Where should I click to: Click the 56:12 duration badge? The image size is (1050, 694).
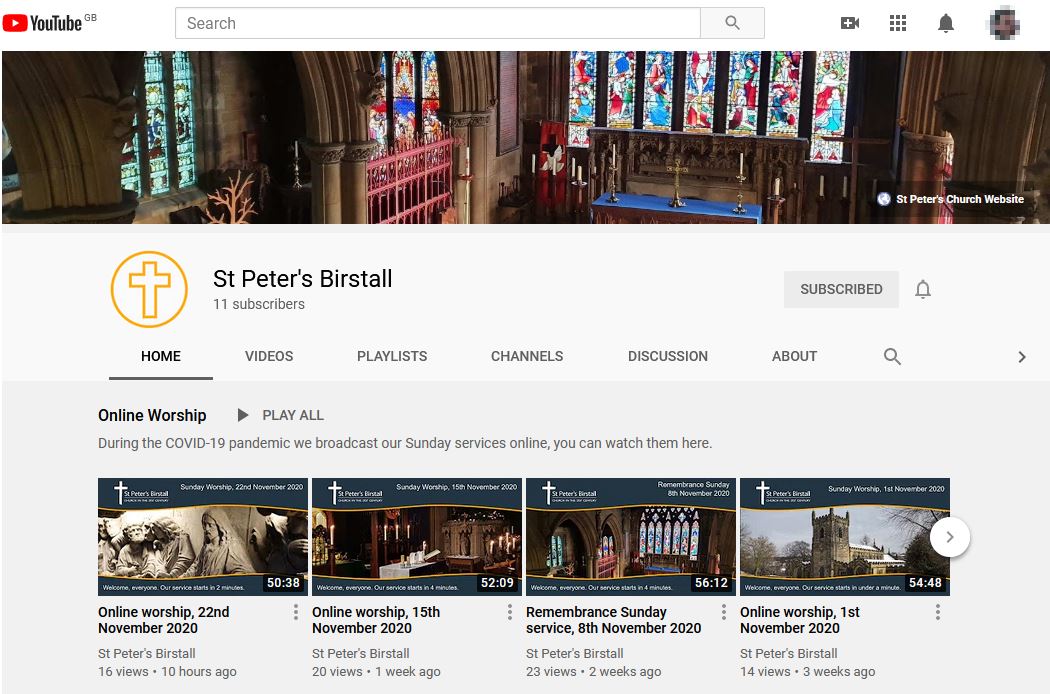711,583
